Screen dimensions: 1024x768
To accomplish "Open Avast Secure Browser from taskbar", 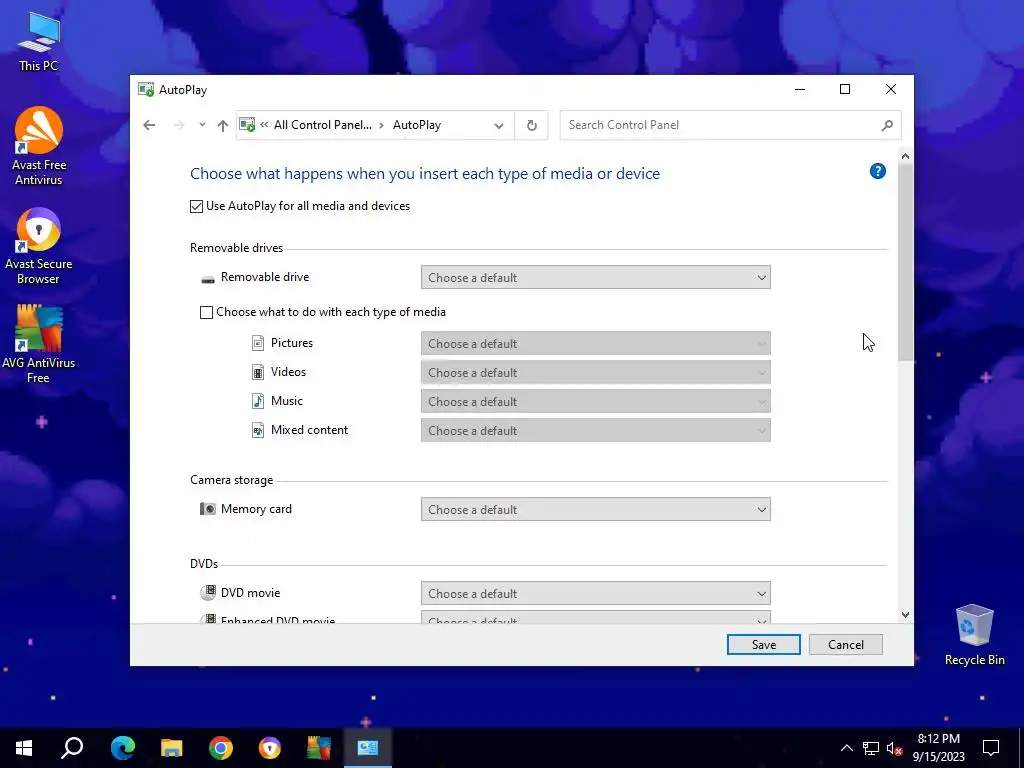I will (270, 748).
